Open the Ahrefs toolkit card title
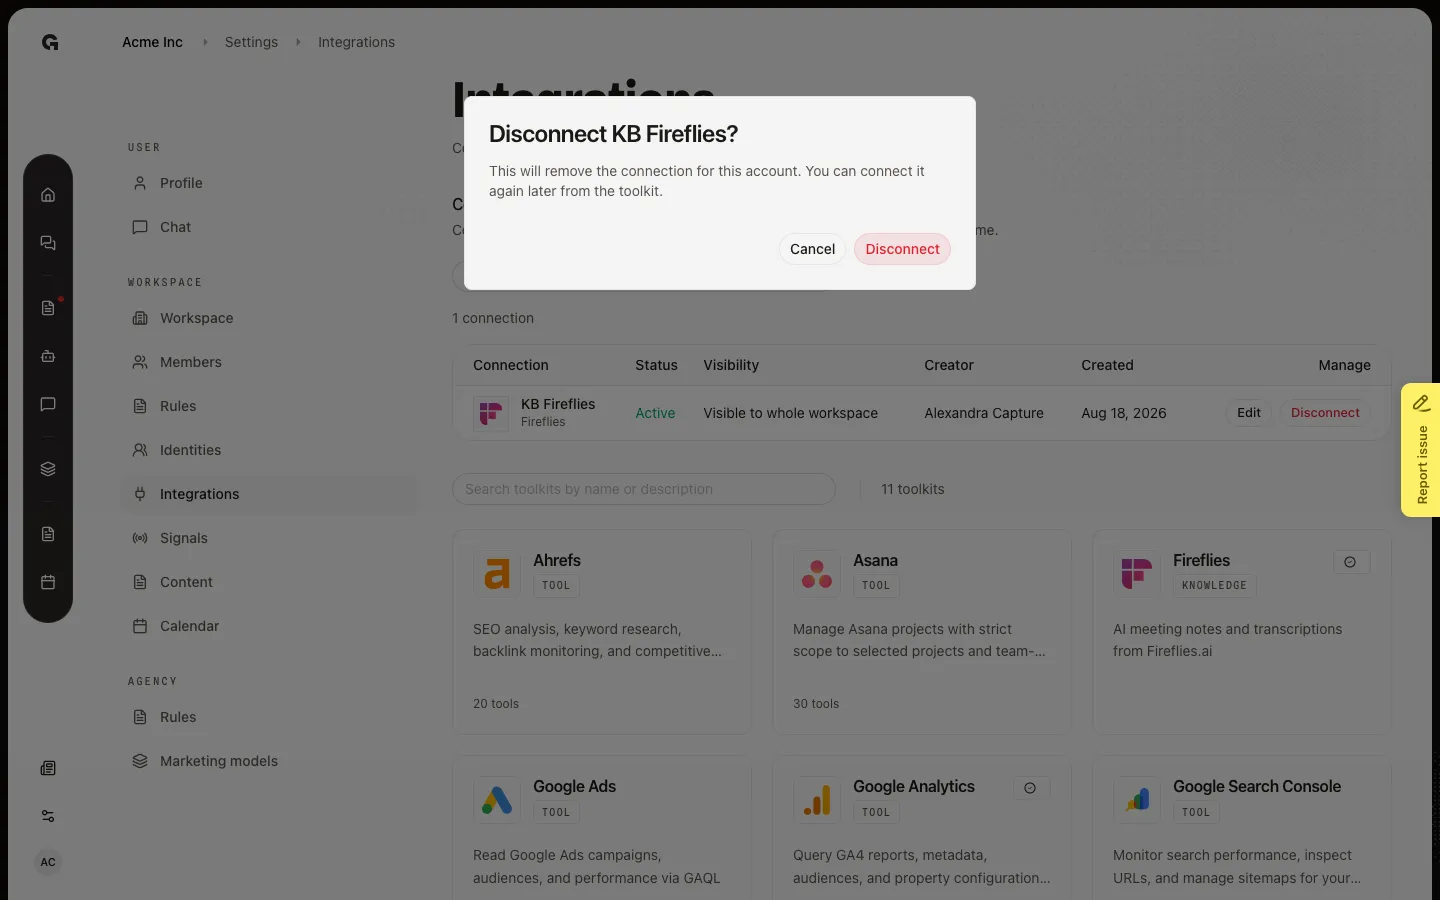Screen dimensions: 1440x900 click(x=557, y=560)
